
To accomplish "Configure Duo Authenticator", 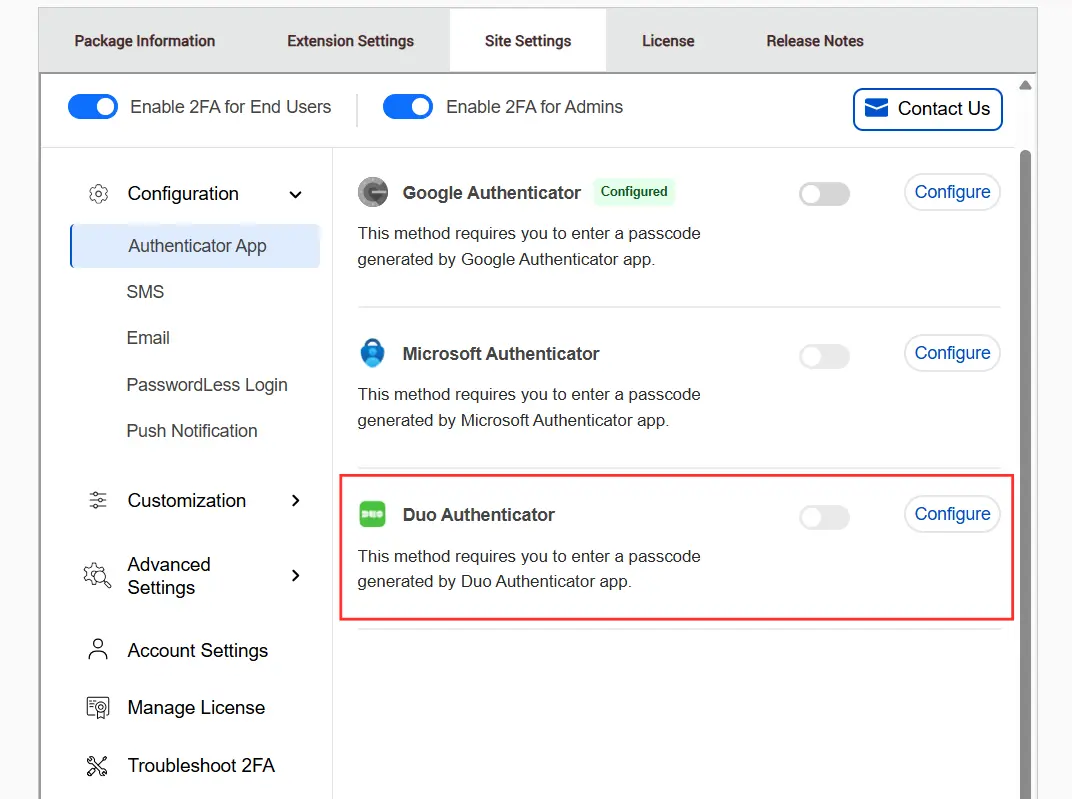I will [x=952, y=514].
